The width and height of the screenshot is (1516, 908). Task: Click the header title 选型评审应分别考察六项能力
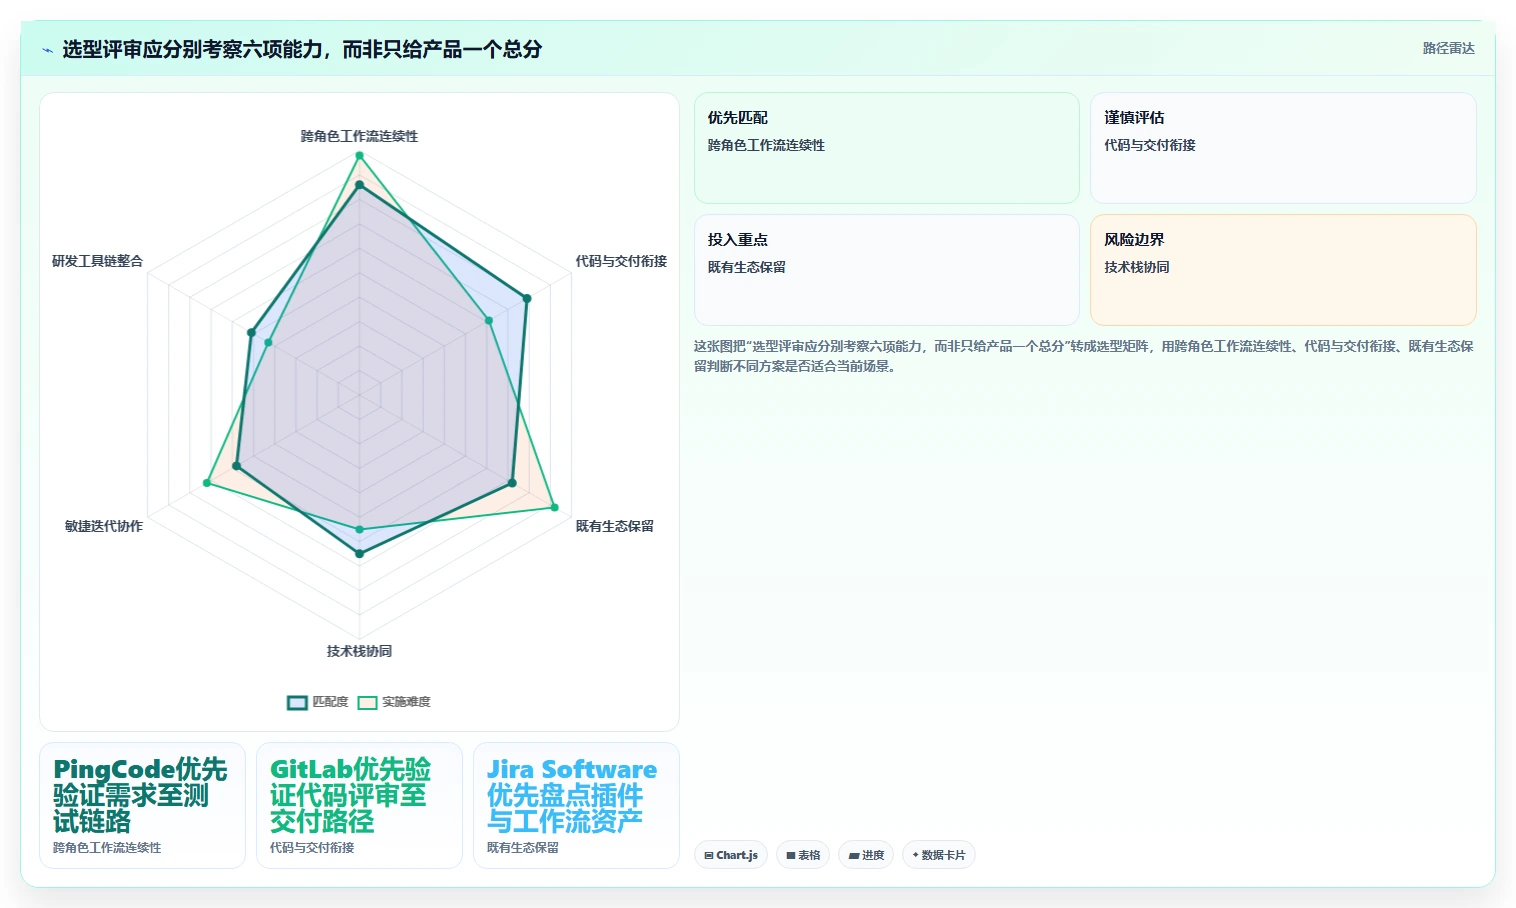coord(302,49)
